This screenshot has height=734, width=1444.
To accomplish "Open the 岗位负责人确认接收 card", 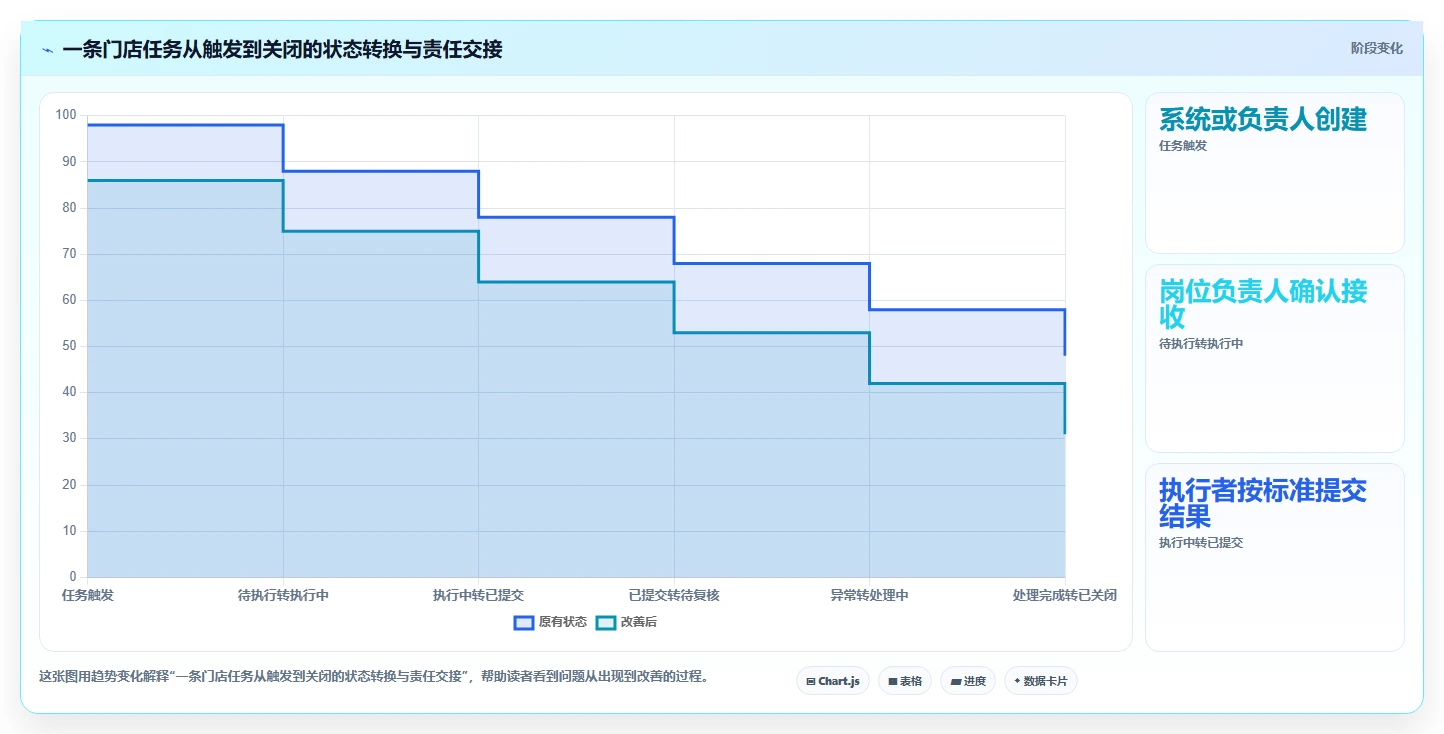I will pos(1274,358).
